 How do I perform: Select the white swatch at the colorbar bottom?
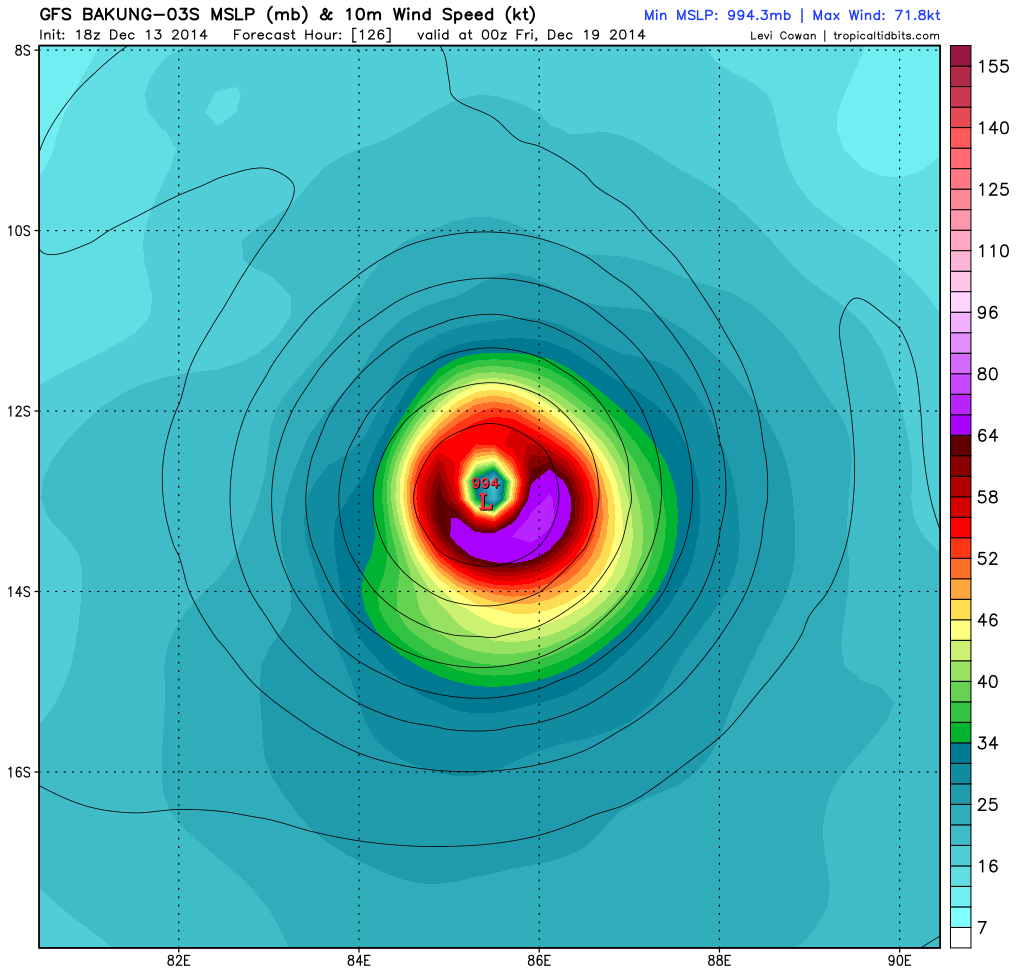tap(961, 937)
